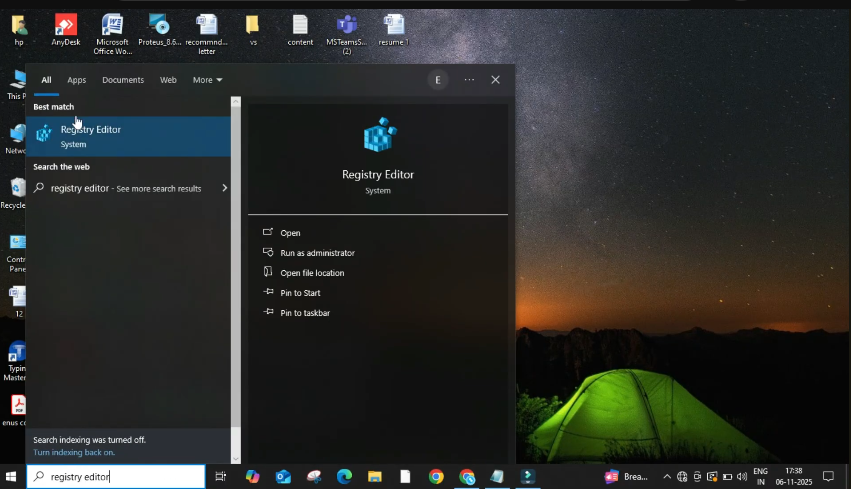The height and width of the screenshot is (489, 851).
Task: Open the Windows Start menu
Action: point(11,477)
